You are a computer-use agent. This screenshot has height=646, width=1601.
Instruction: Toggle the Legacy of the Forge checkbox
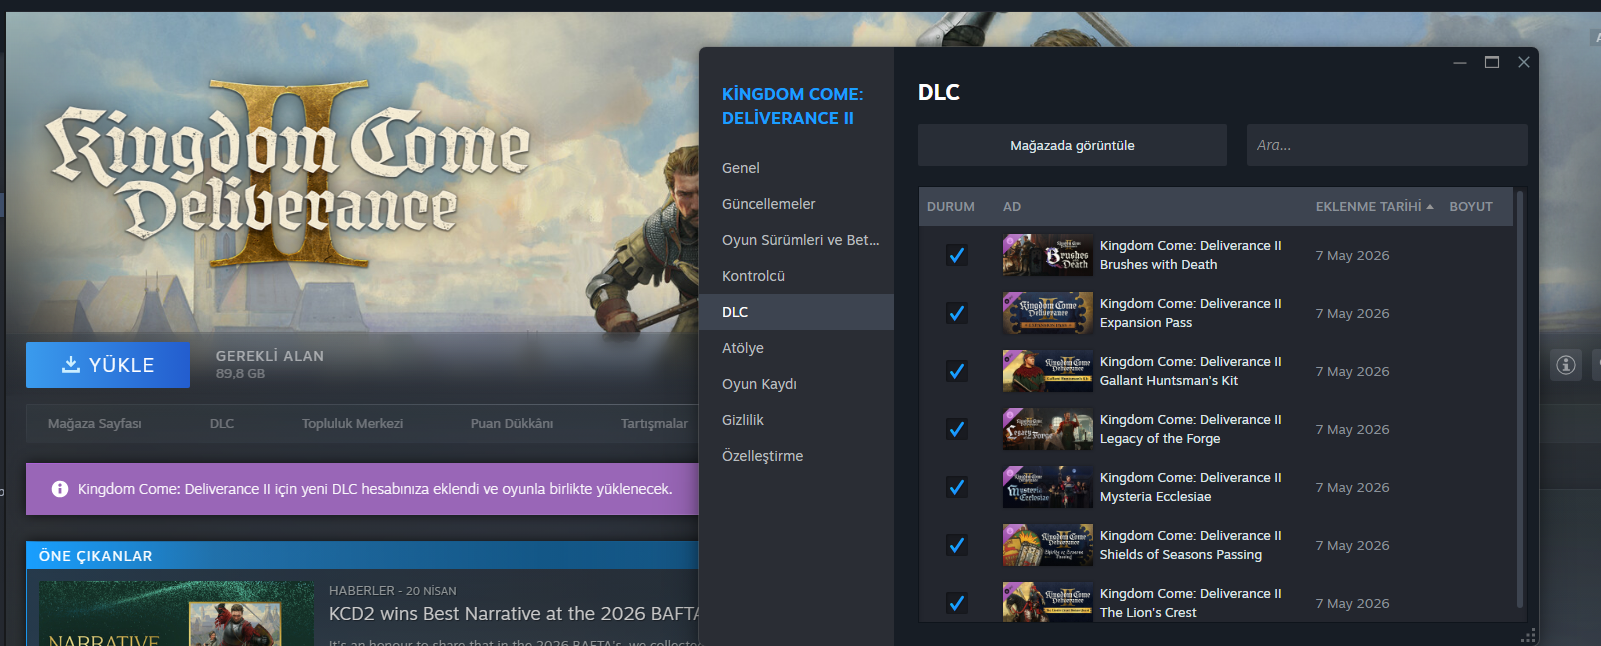(957, 429)
